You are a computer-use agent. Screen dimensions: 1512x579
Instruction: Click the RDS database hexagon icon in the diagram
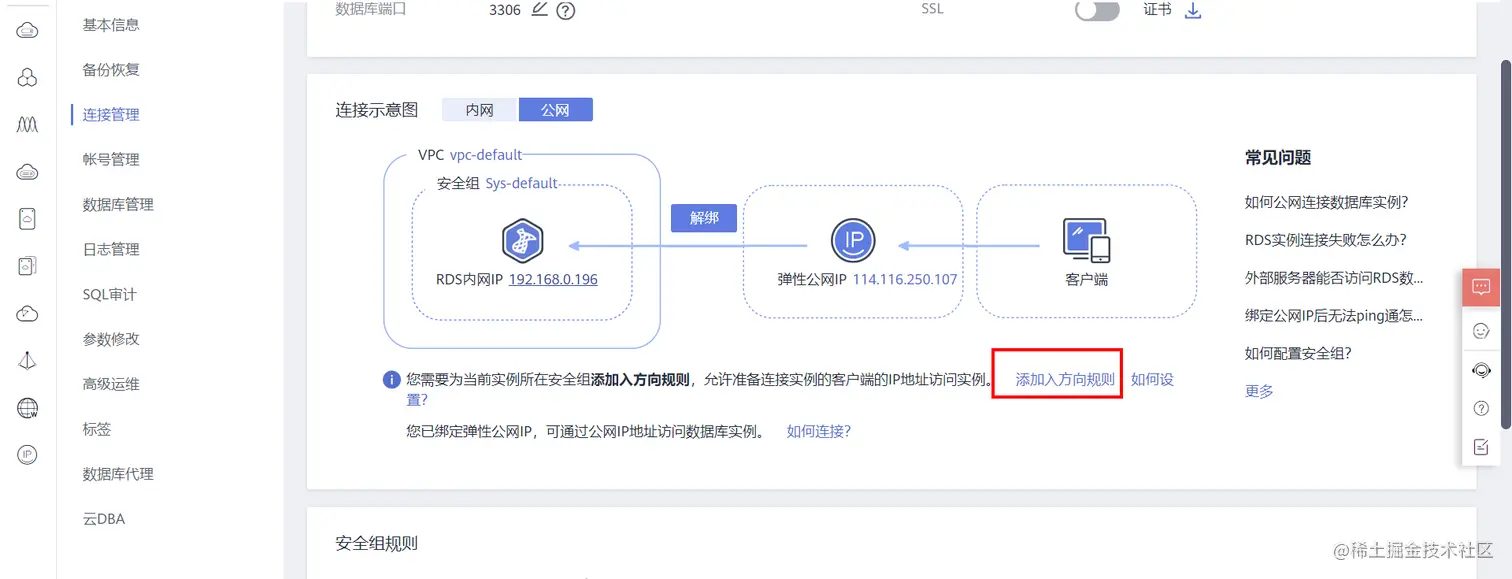[x=522, y=241]
